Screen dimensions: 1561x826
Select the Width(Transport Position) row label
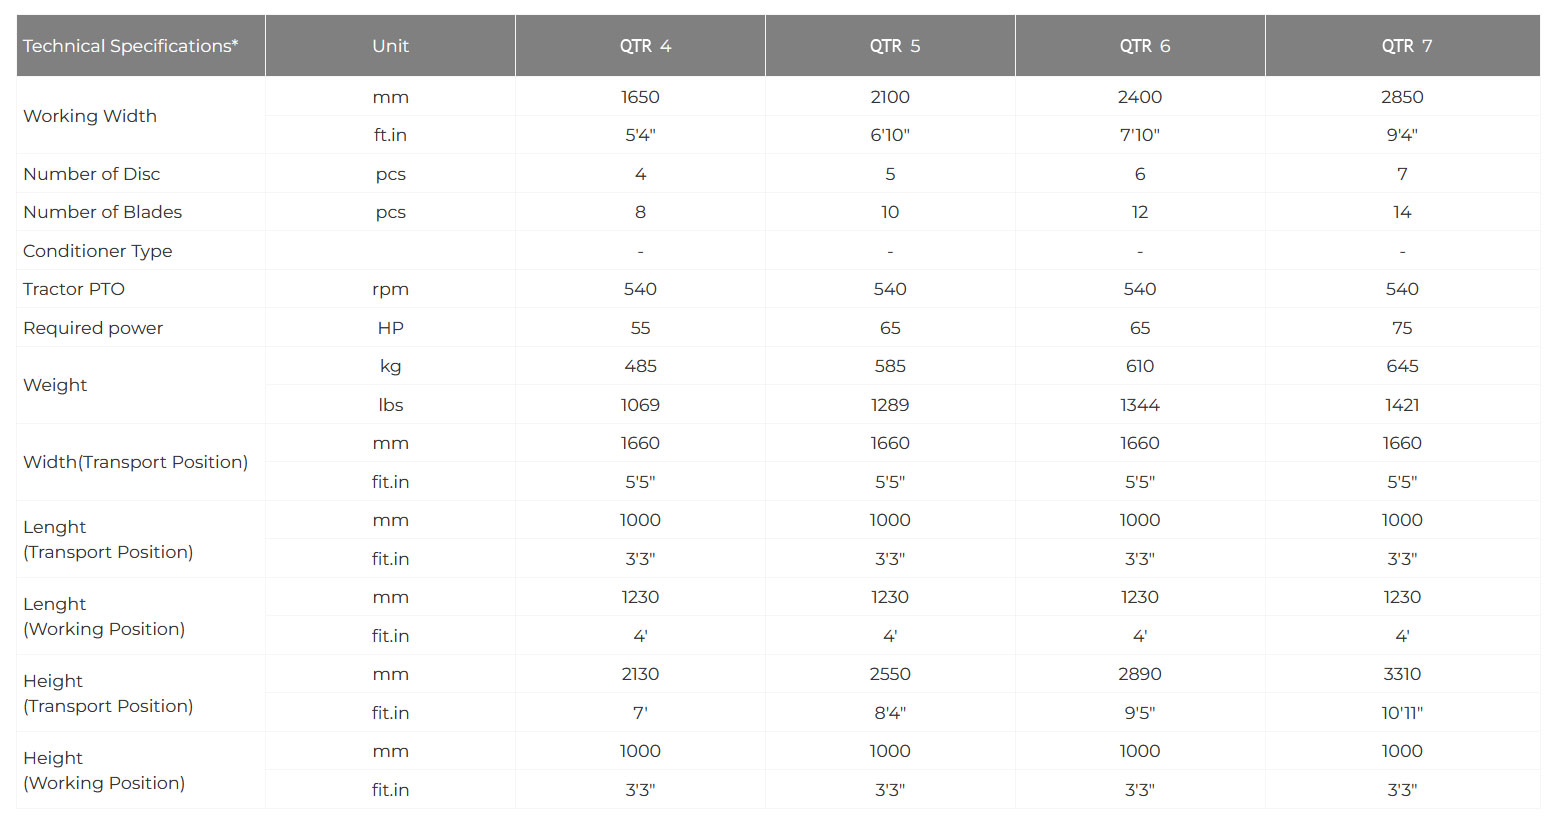(135, 462)
